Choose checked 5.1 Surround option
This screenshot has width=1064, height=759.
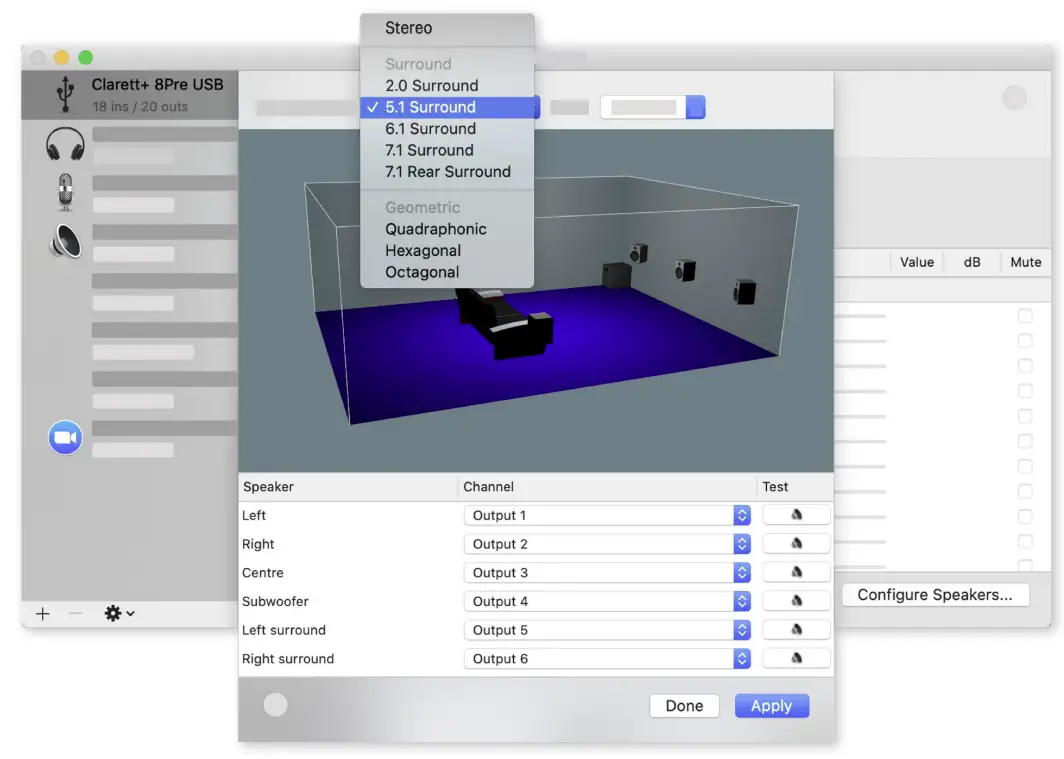coord(447,107)
